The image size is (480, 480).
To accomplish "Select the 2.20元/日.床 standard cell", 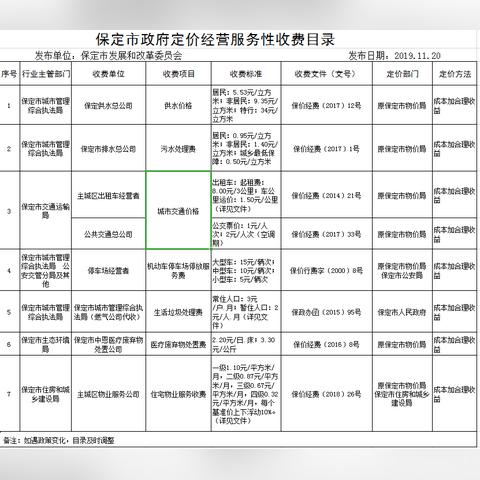I will coord(246,344).
